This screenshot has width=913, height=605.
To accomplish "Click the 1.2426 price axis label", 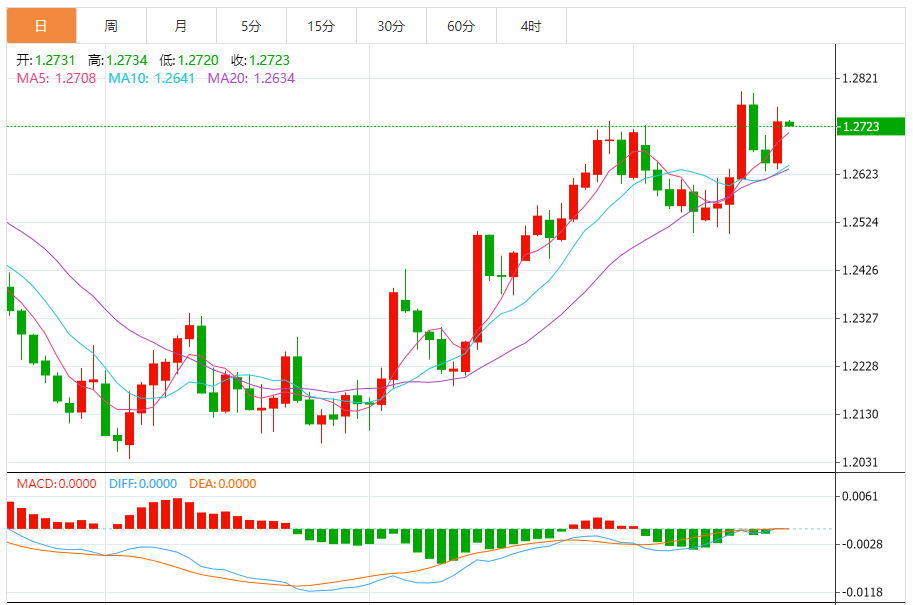I will [x=860, y=270].
